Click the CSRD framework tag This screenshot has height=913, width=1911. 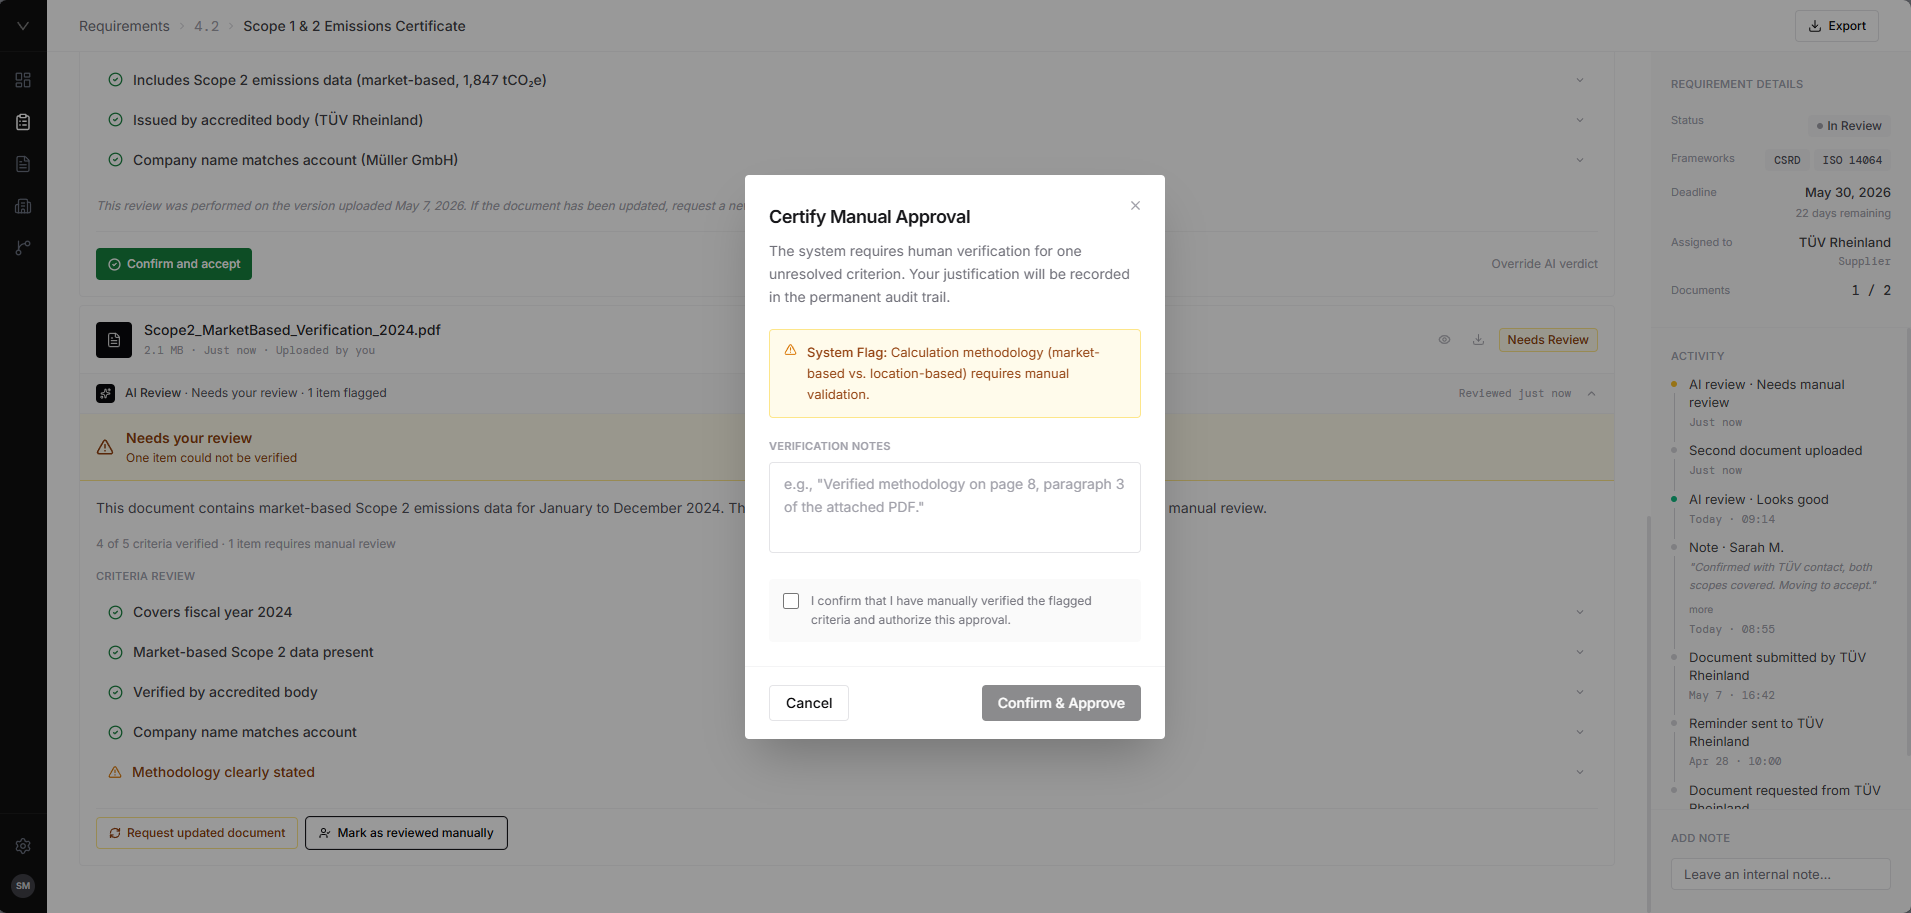(1786, 160)
